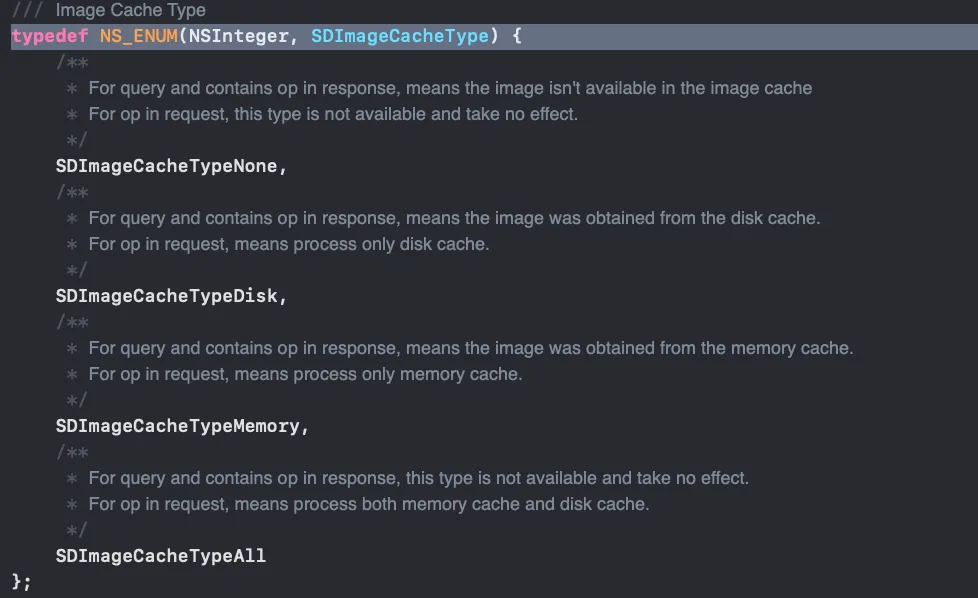Viewport: 978px width, 598px height.
Task: Click the Image Cache Type comment header
Action: click(x=130, y=10)
